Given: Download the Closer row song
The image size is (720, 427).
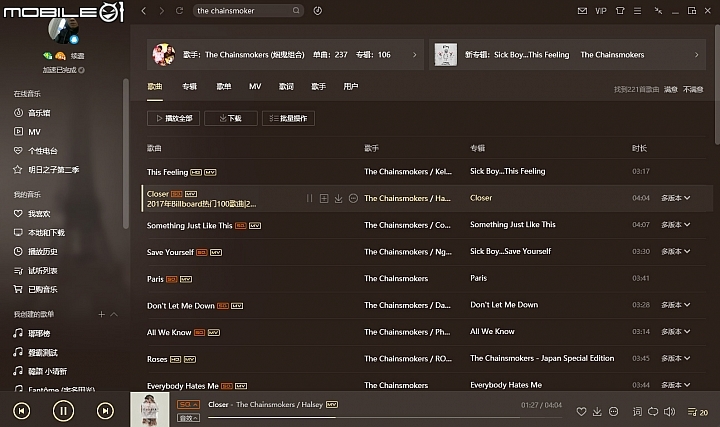Looking at the screenshot, I should pos(338,198).
